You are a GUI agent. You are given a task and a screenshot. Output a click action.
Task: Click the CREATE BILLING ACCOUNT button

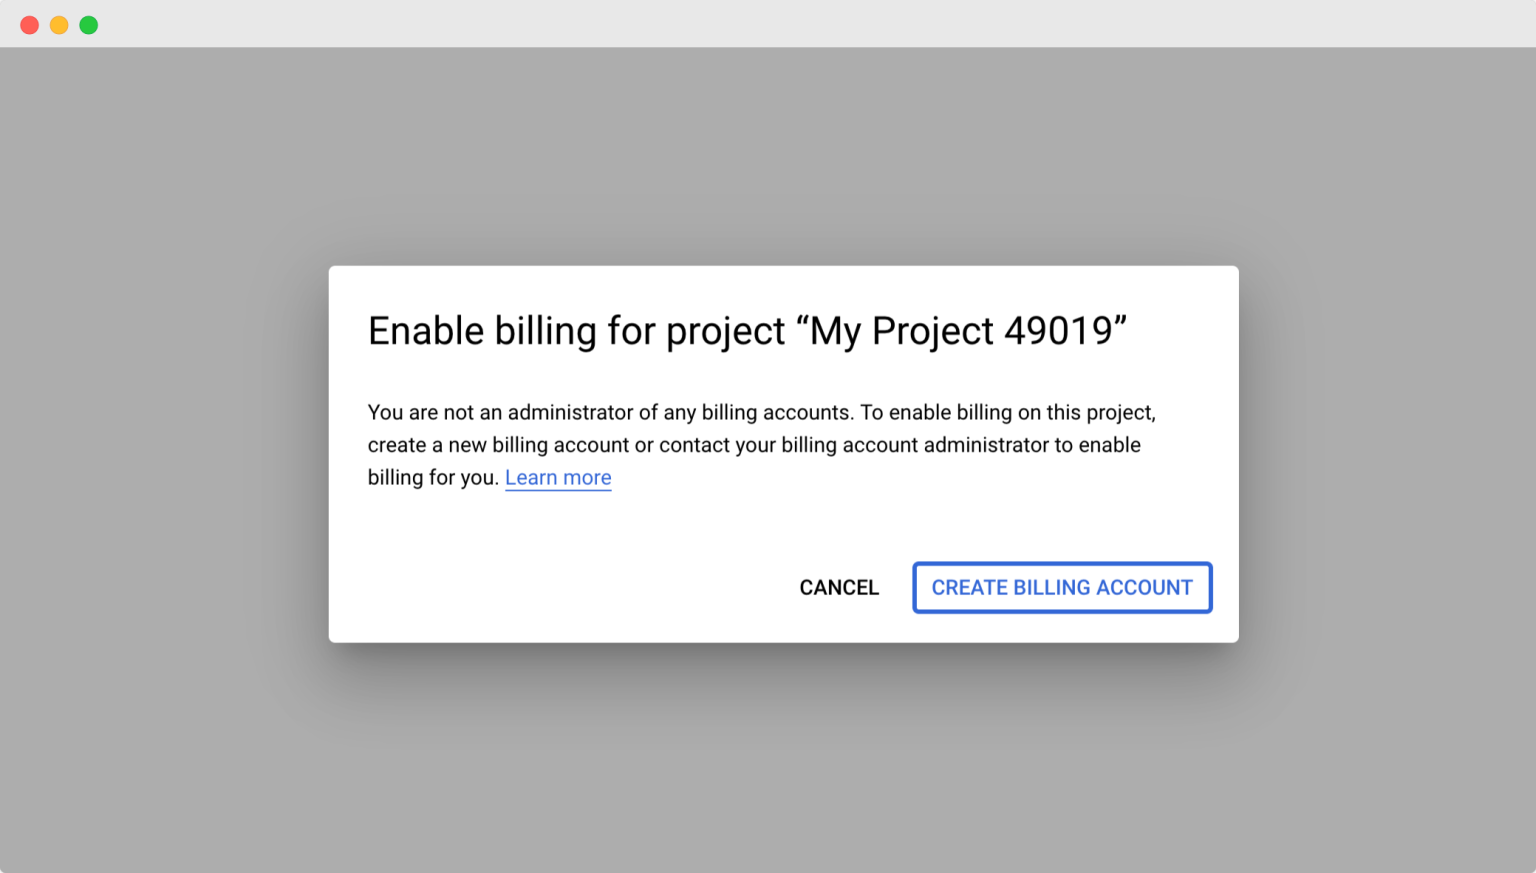point(1062,587)
